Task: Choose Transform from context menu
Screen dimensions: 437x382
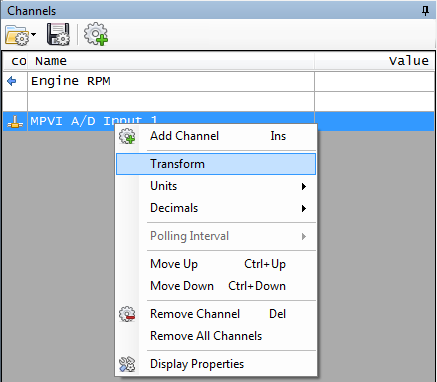Action: pyautogui.click(x=216, y=164)
